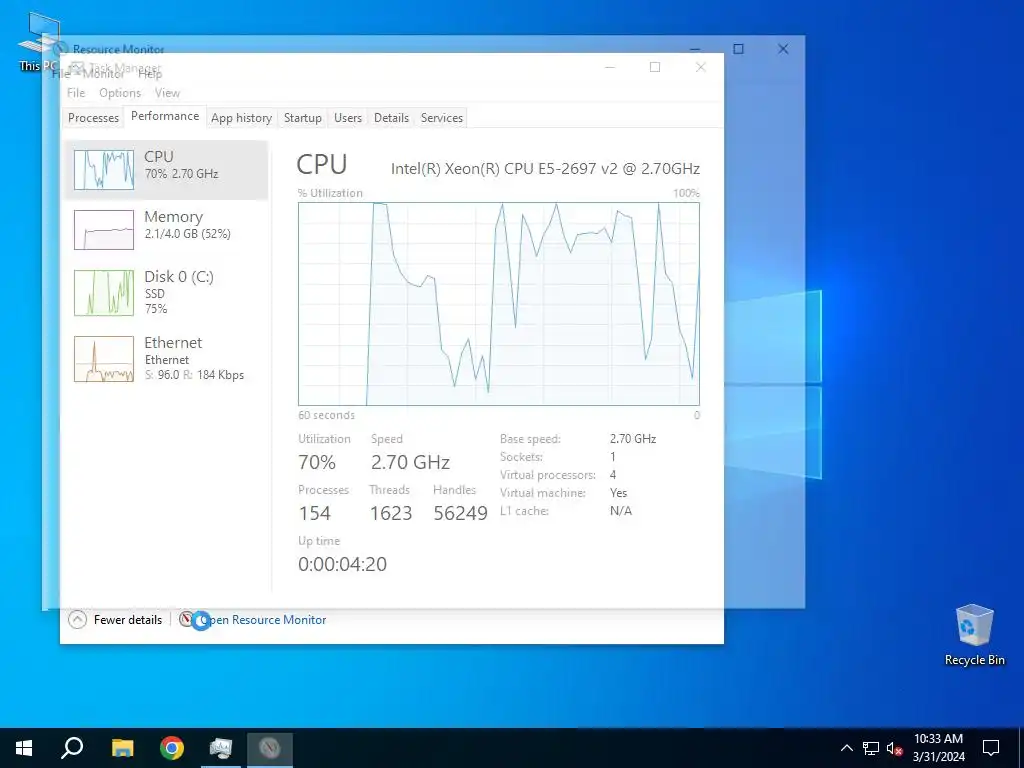Viewport: 1024px width, 768px height.
Task: Click the Disk 0 (C:) label
Action: pos(179,277)
